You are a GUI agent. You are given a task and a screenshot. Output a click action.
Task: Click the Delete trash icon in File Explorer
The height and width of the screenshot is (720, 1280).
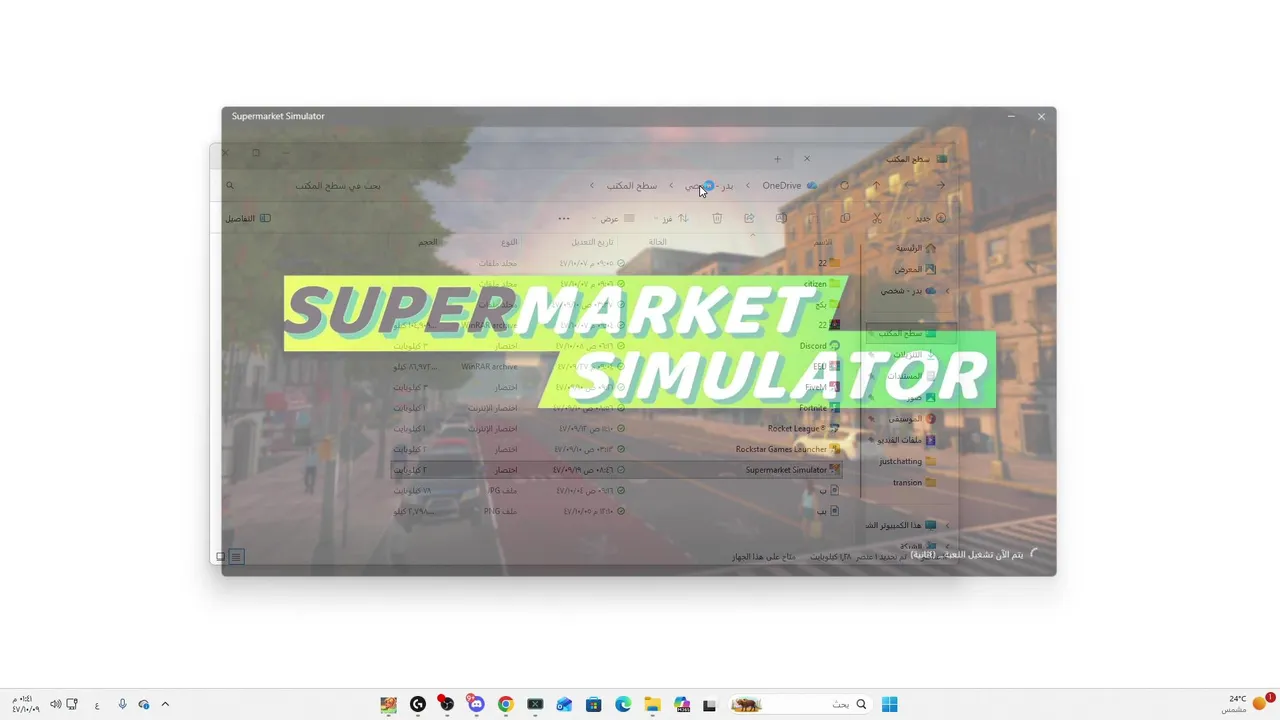(717, 218)
